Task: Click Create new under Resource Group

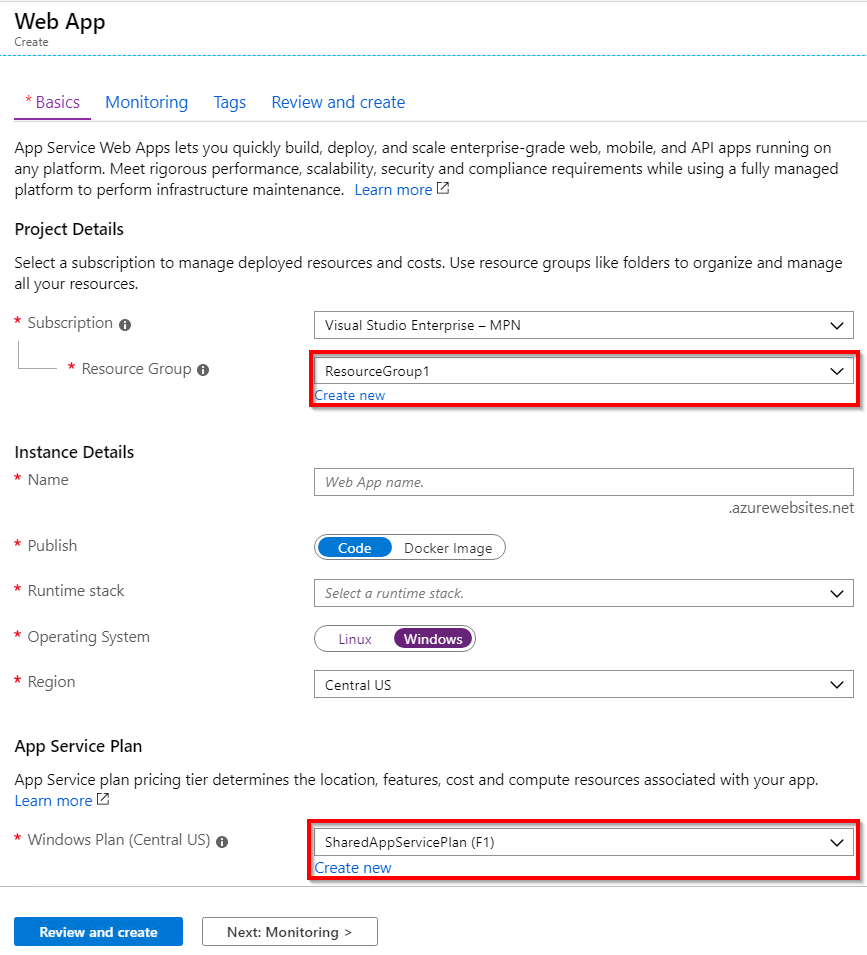Action: pos(349,394)
